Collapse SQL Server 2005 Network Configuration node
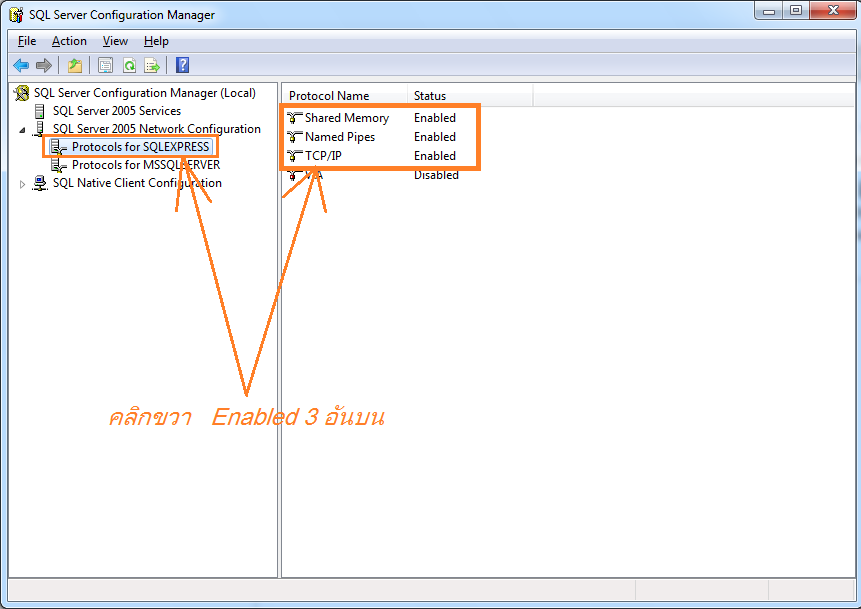 (x=22, y=130)
